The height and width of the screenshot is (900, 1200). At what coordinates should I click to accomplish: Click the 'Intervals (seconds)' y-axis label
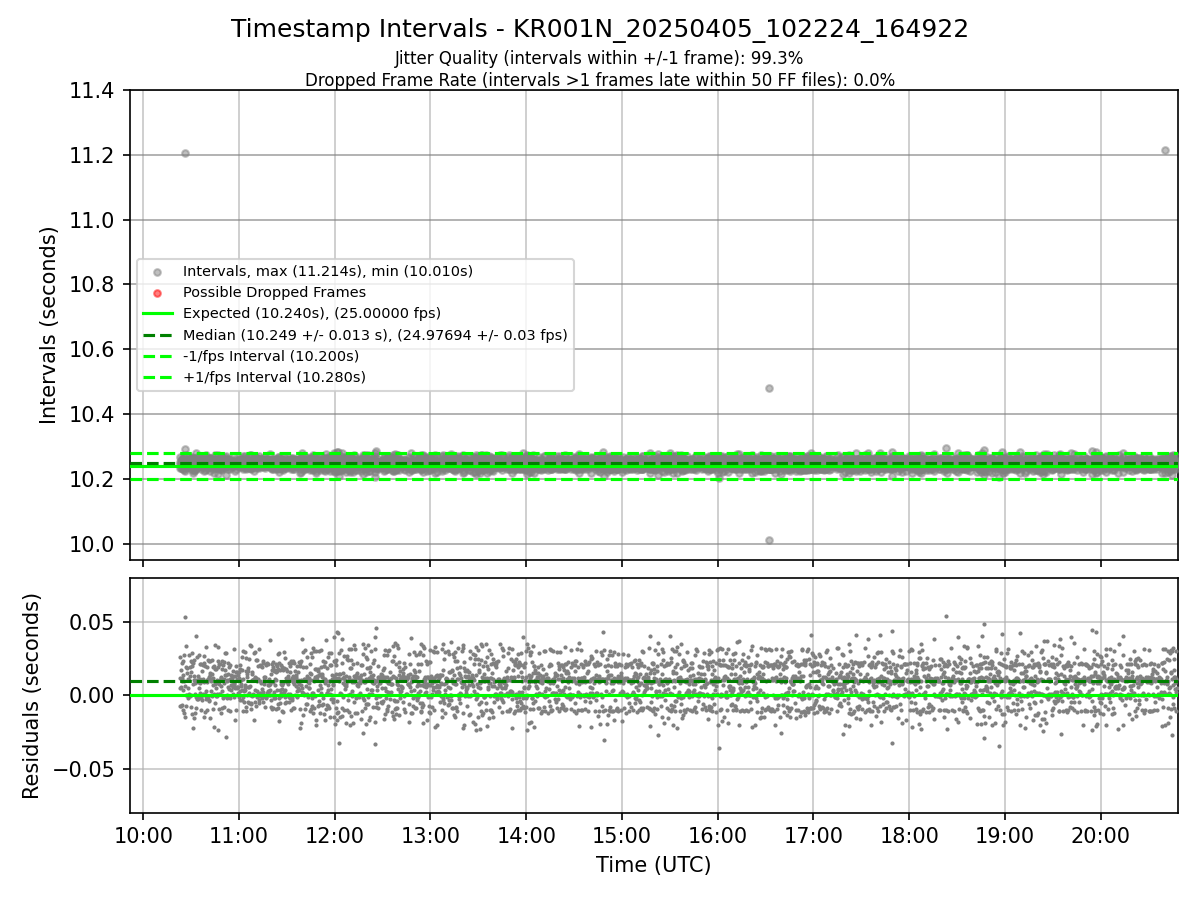coord(49,325)
